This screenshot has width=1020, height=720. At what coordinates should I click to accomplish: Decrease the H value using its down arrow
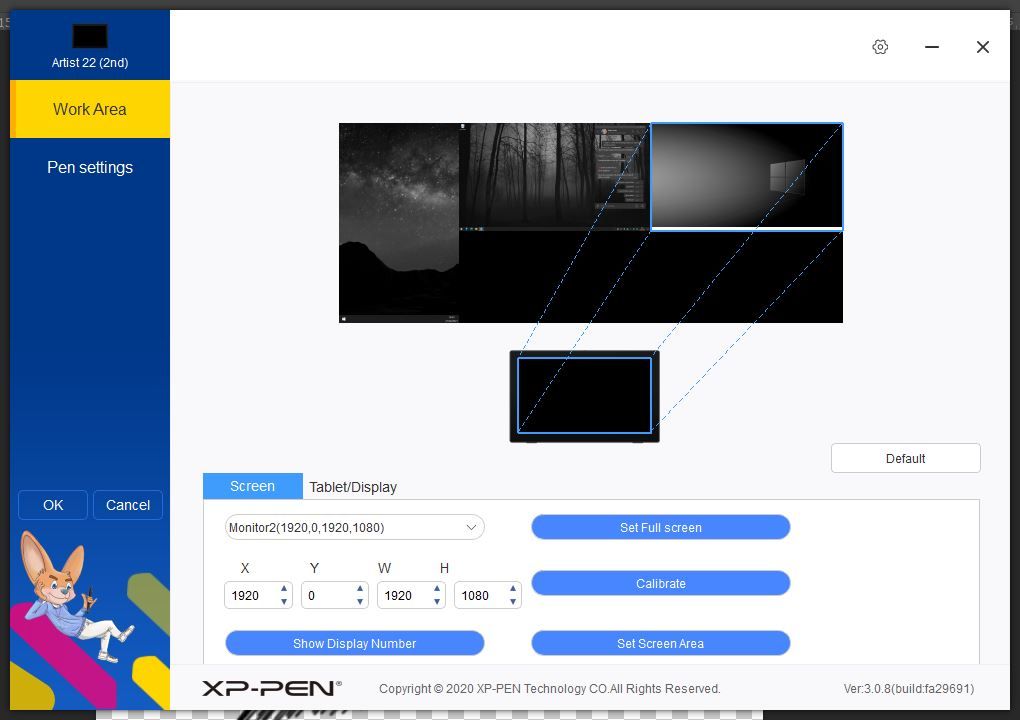pyautogui.click(x=513, y=600)
